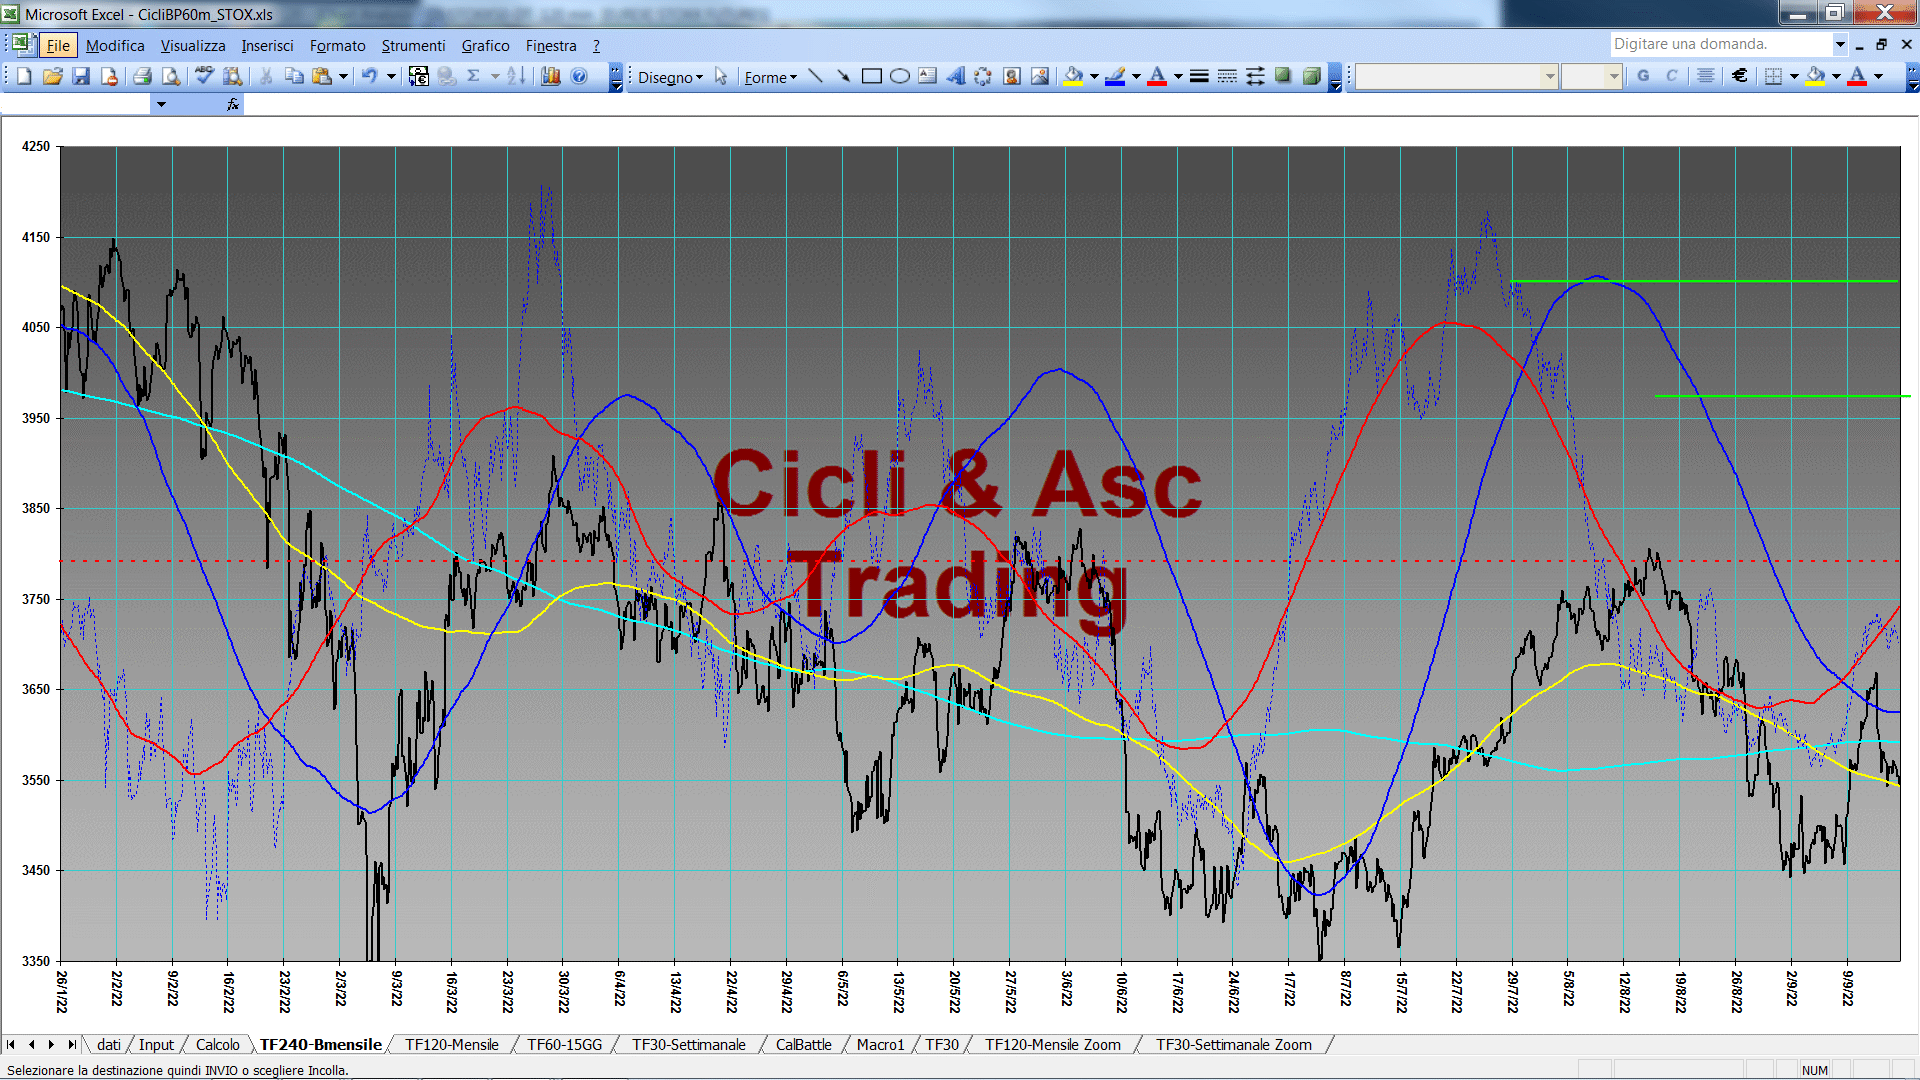Switch to the CalBattle sheet tab
The height and width of the screenshot is (1080, 1920).
coord(803,1045)
